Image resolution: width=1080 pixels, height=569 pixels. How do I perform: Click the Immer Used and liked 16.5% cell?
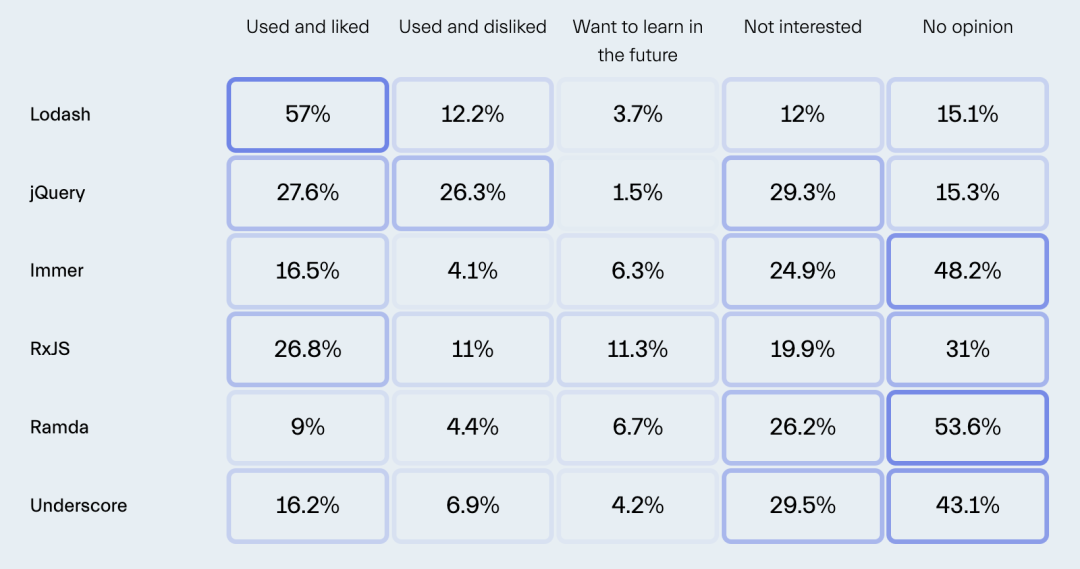point(307,271)
